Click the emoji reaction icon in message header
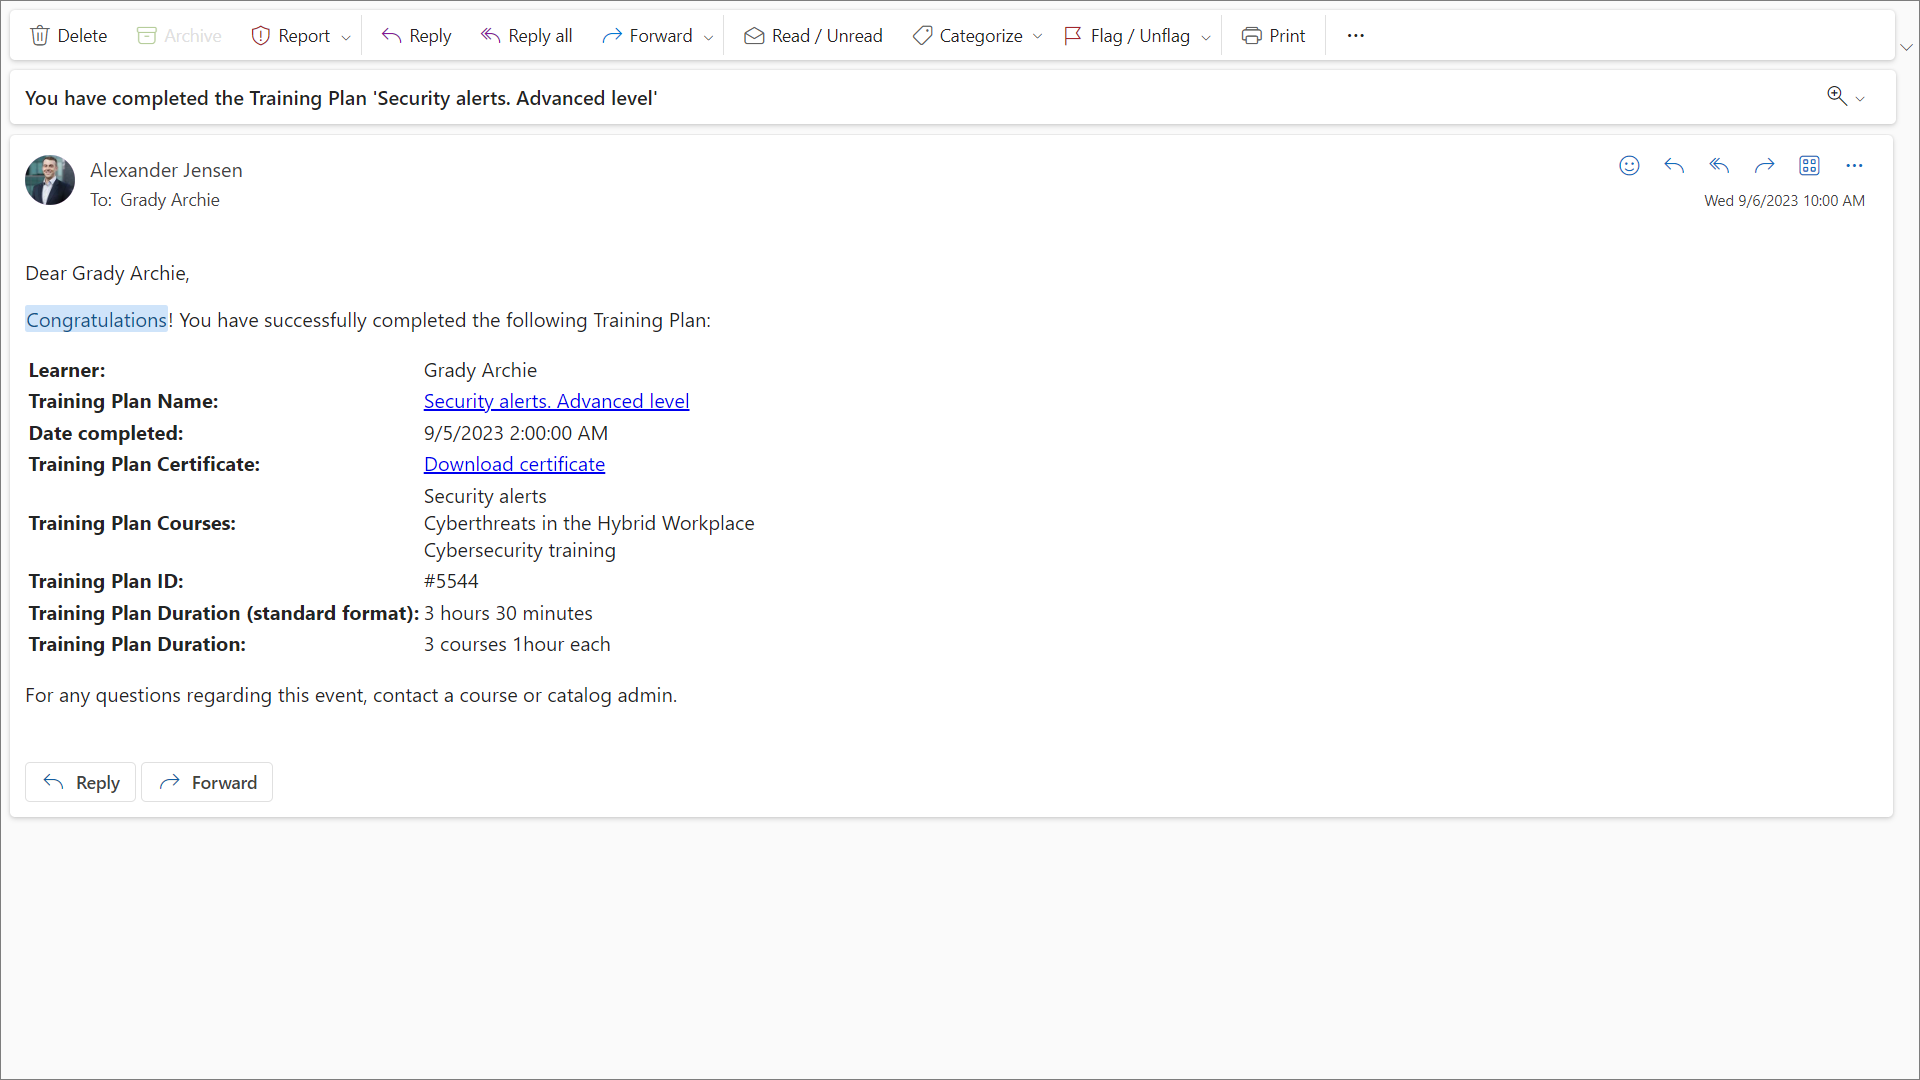Image resolution: width=1920 pixels, height=1080 pixels. (x=1629, y=166)
